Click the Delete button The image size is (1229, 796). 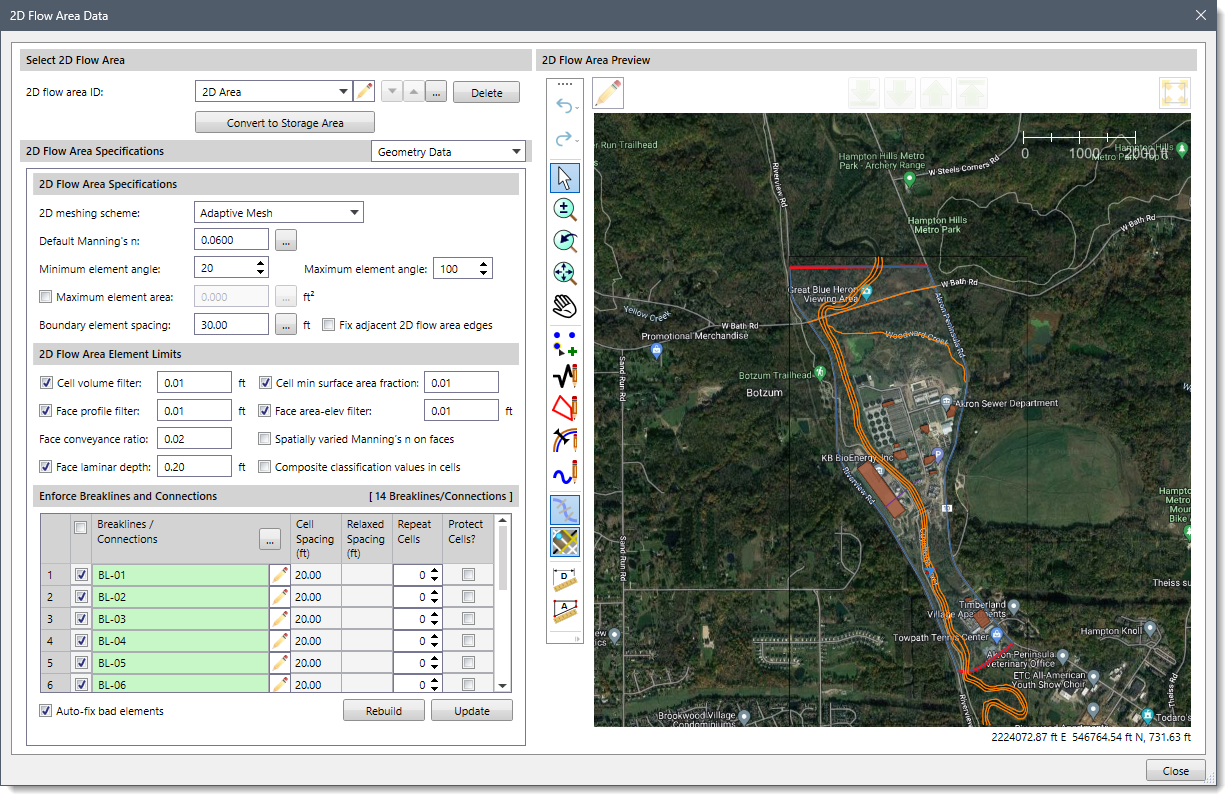click(487, 93)
